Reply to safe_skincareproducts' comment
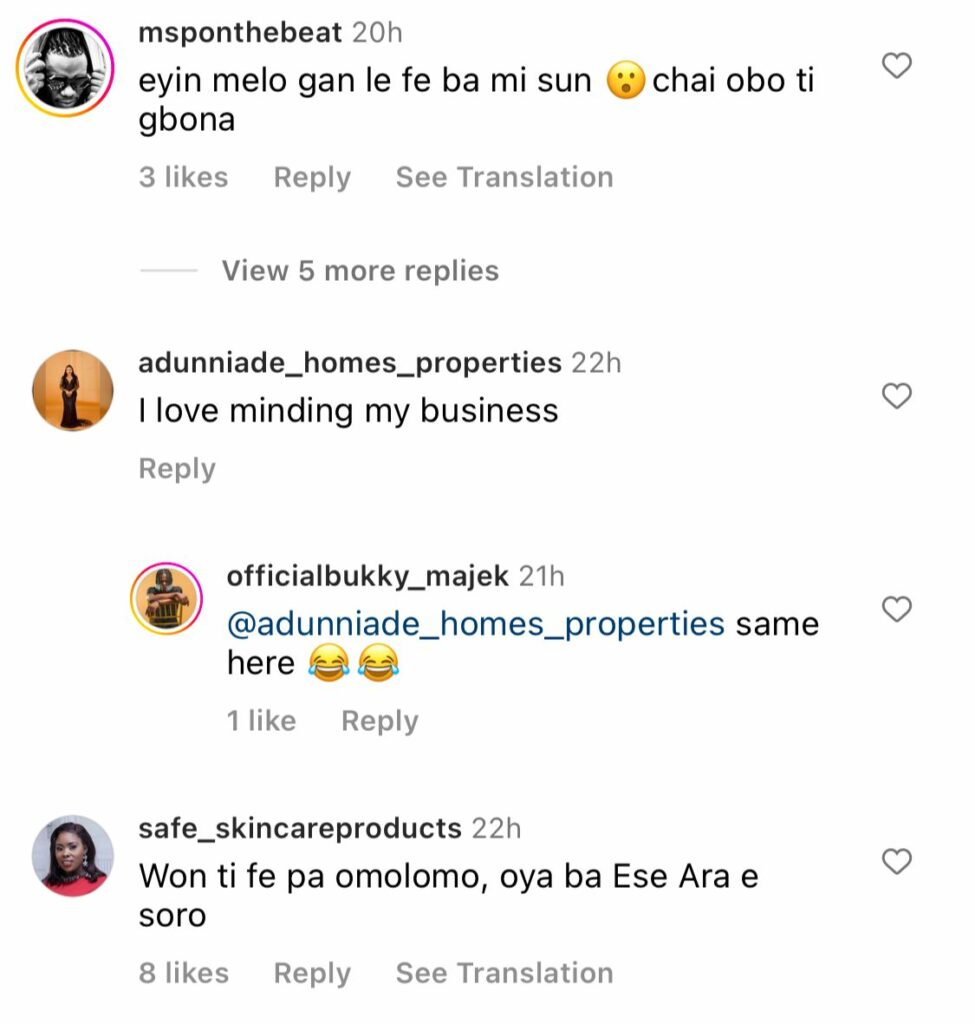The image size is (975, 1024). pyautogui.click(x=311, y=972)
